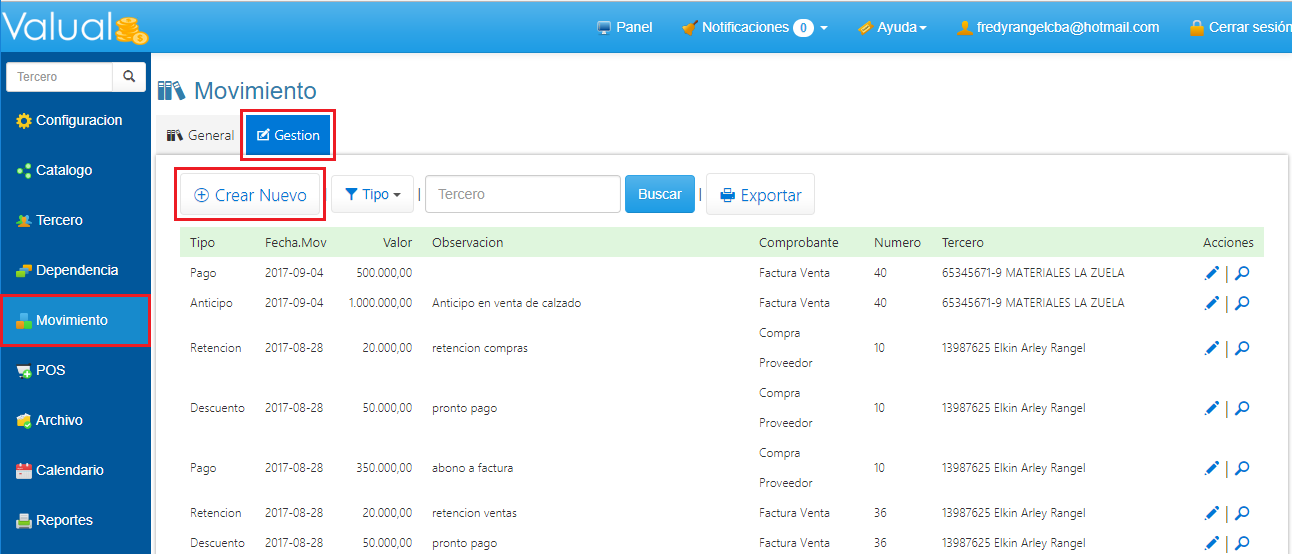Switch to the General tab
The image size is (1292, 554).
click(200, 135)
